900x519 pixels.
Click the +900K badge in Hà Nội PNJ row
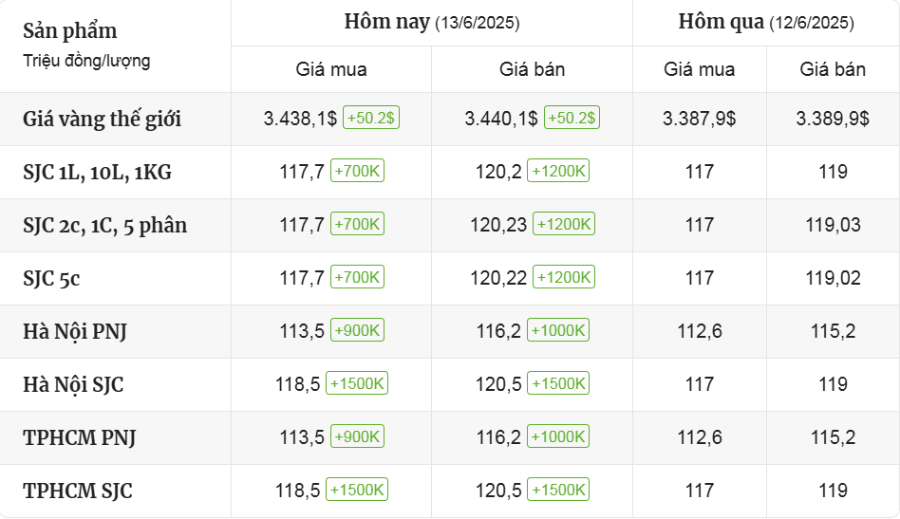pos(357,331)
